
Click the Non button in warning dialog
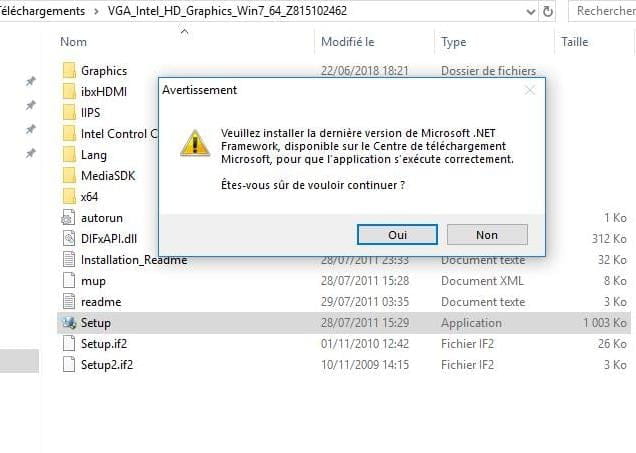(x=487, y=235)
